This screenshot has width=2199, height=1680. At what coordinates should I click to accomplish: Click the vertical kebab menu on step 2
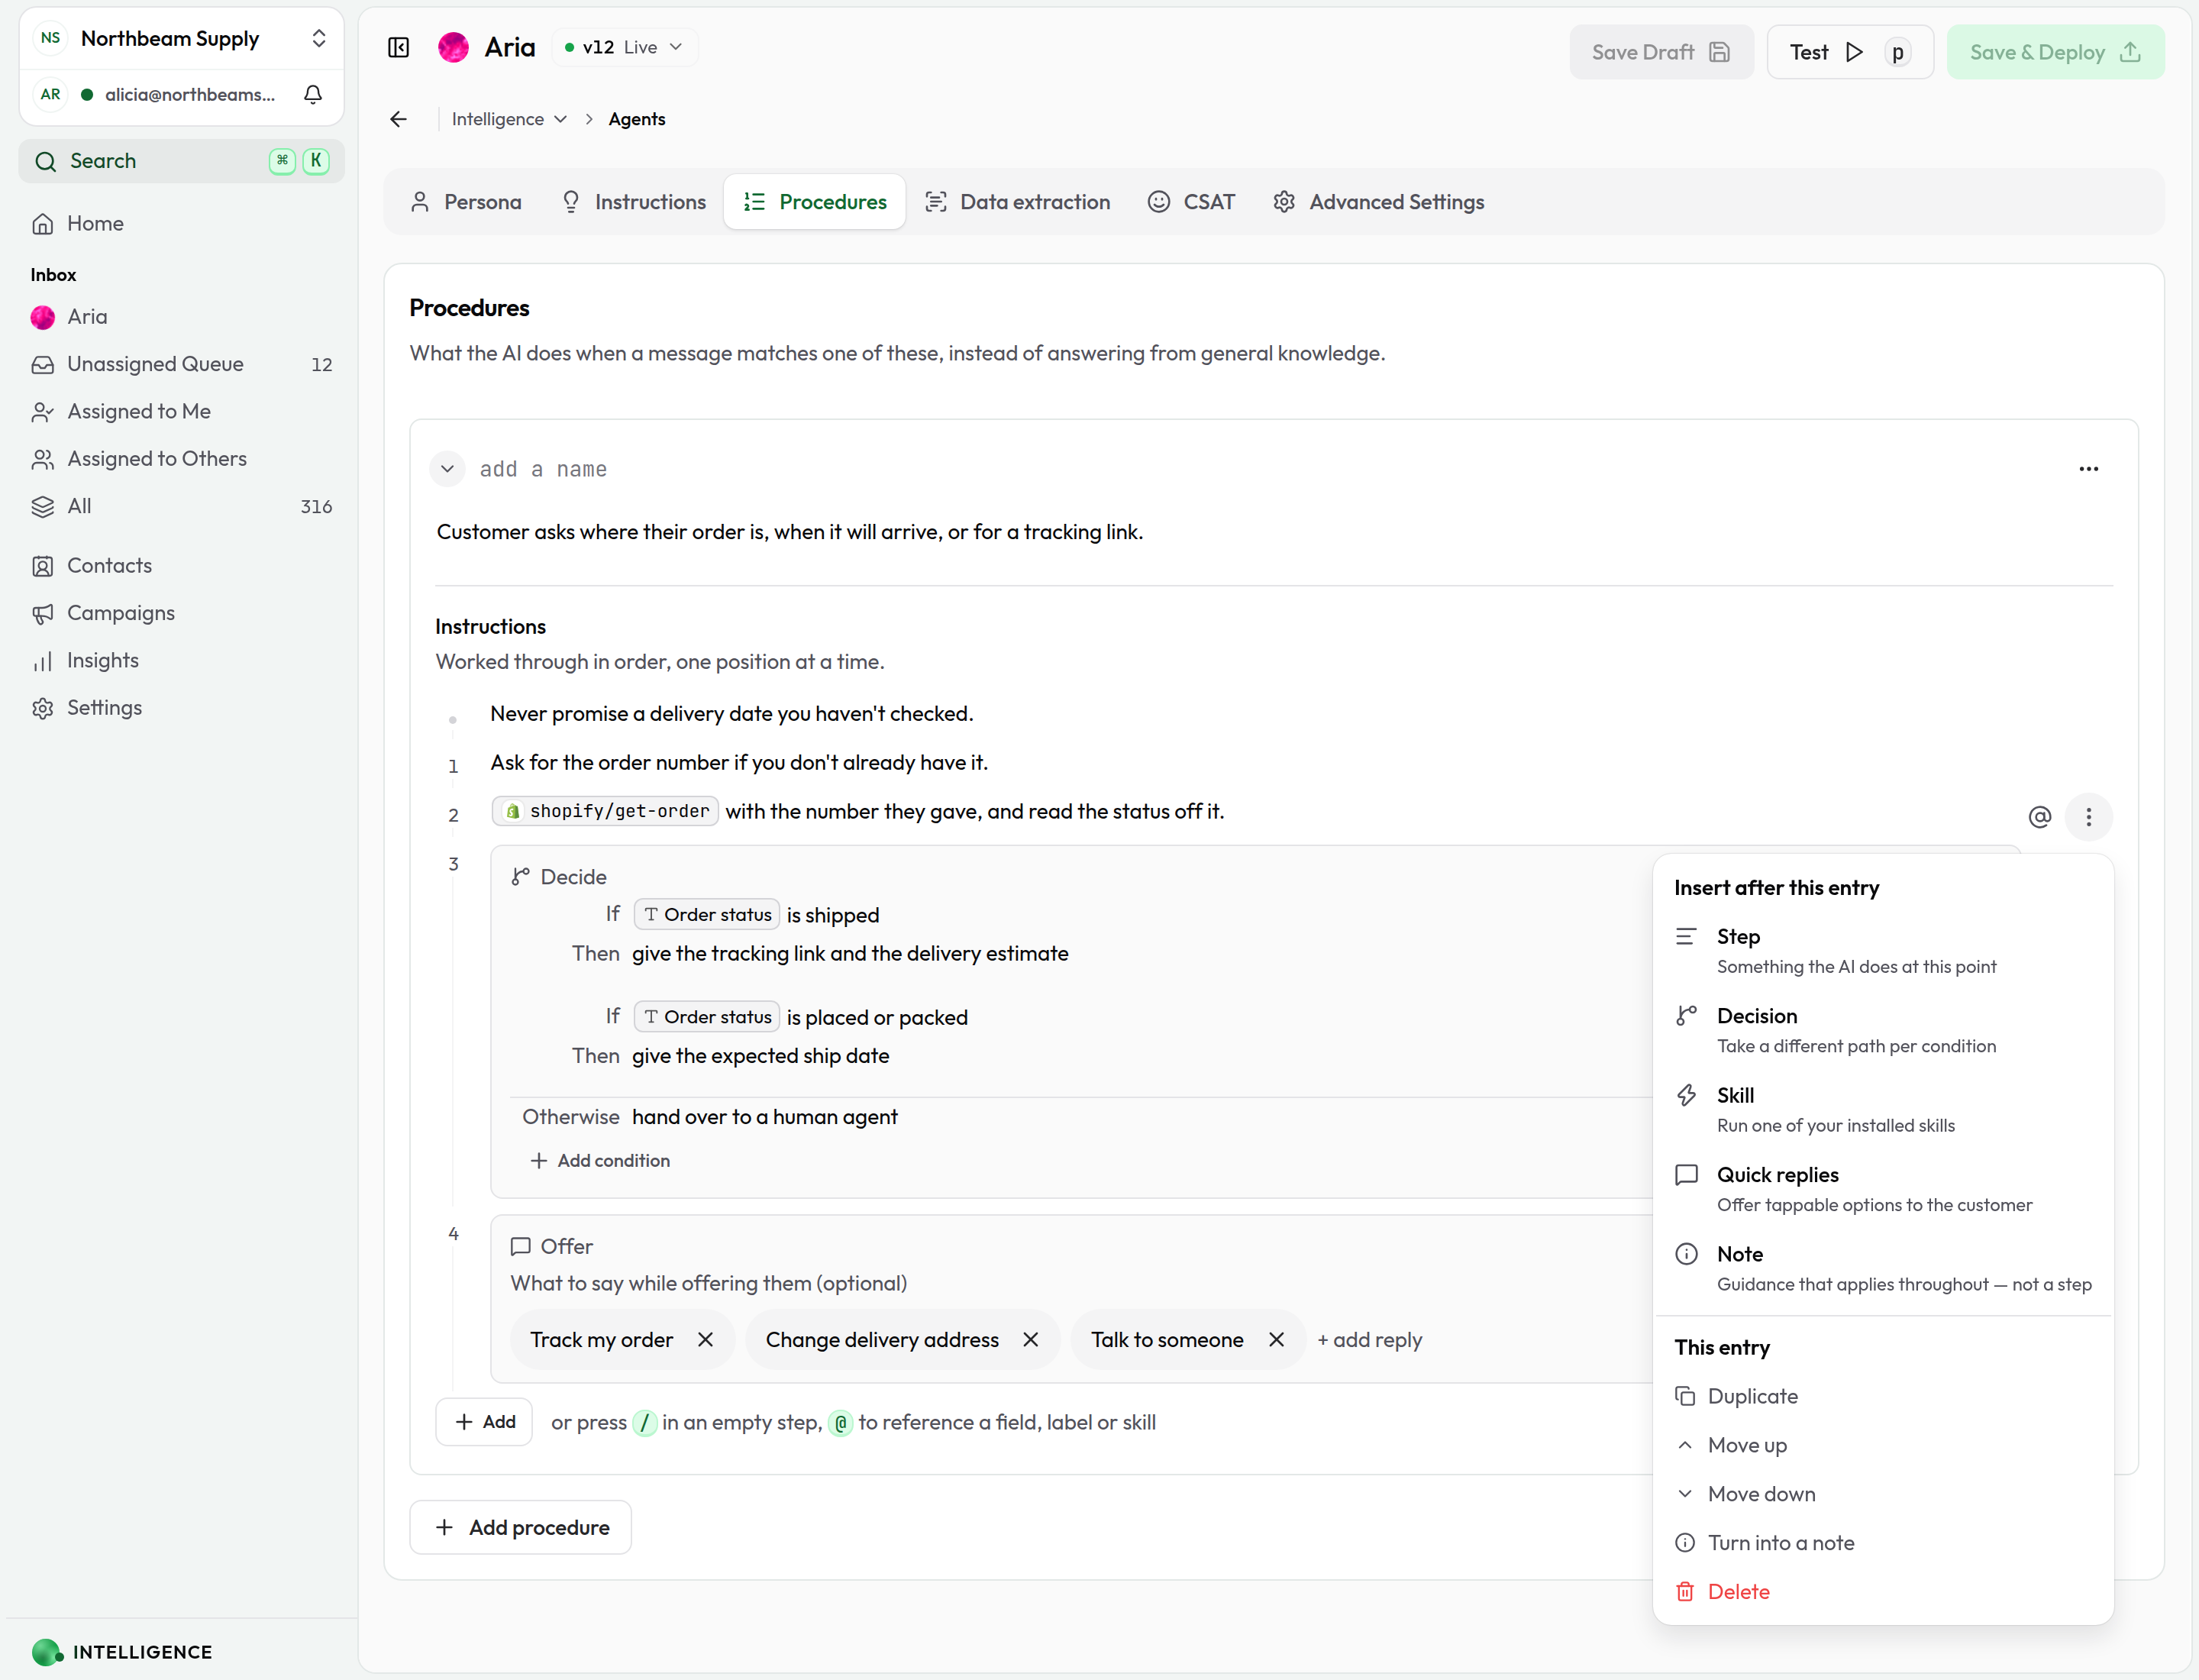(x=2088, y=817)
